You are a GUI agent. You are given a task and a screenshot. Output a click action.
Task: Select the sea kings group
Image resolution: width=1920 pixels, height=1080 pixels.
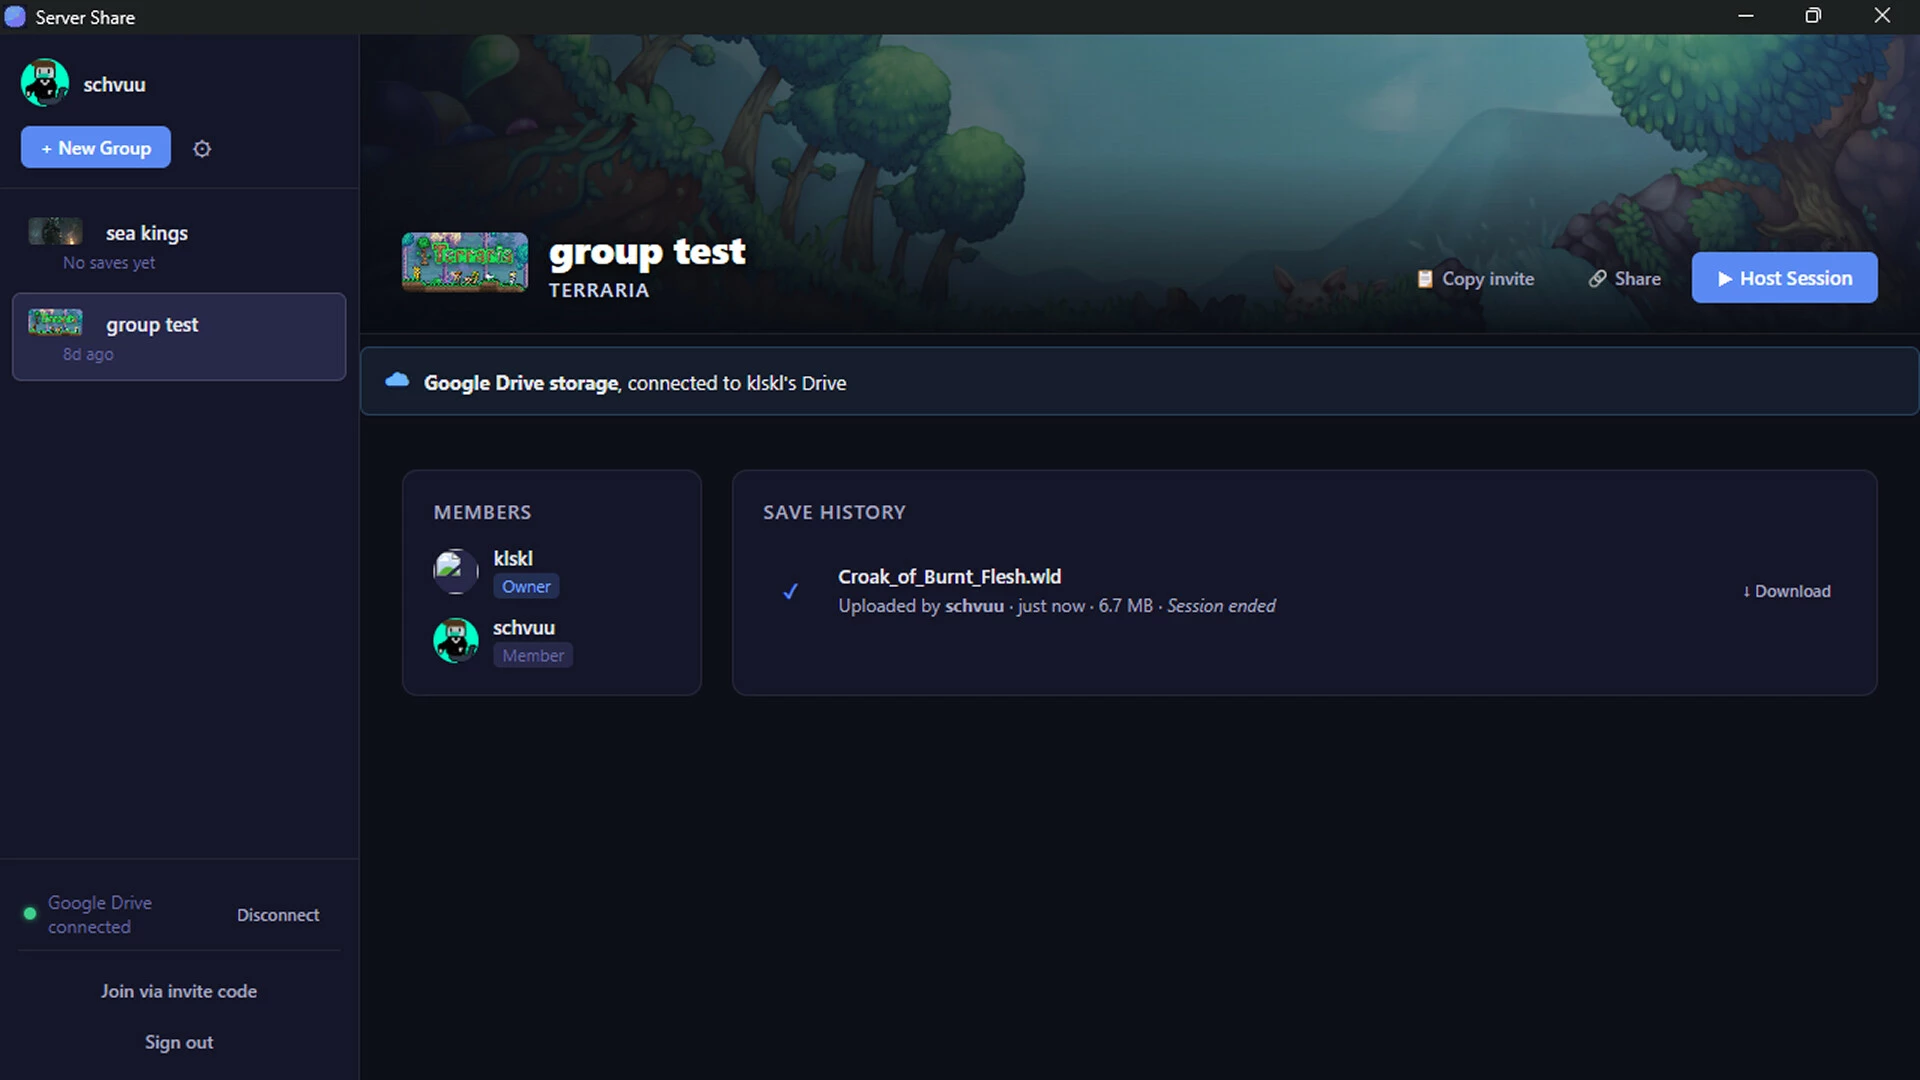[179, 245]
